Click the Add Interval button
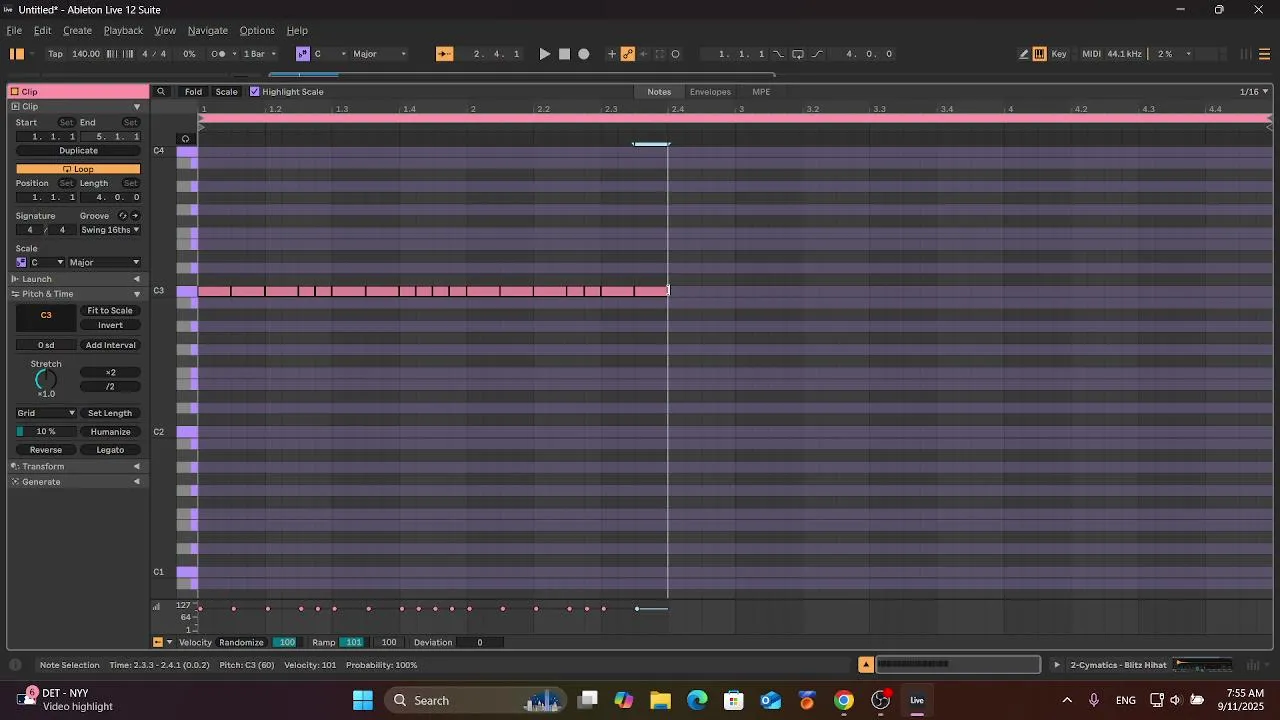 point(110,346)
